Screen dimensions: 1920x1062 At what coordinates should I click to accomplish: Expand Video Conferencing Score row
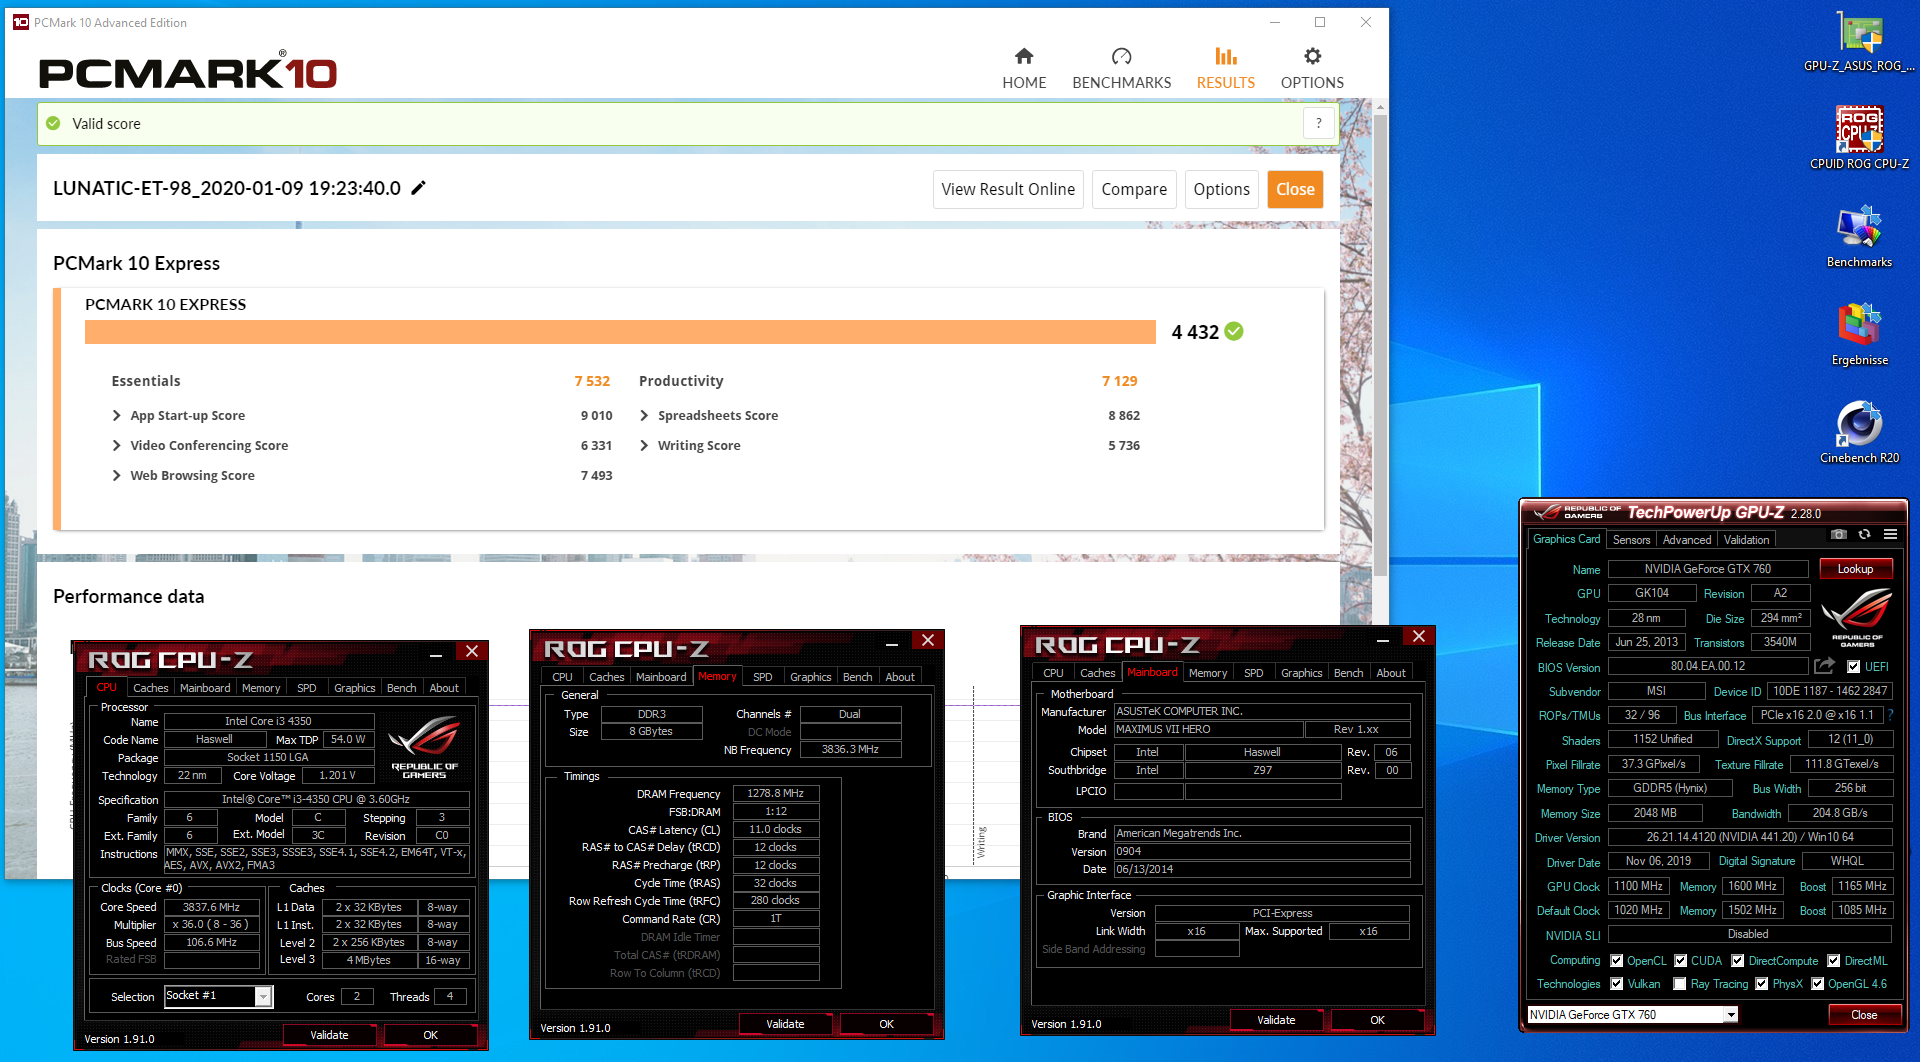tap(116, 445)
